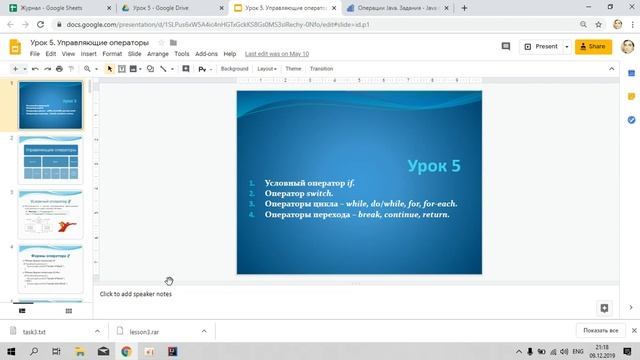Open the insert image dropdown arrow

click(x=140, y=69)
